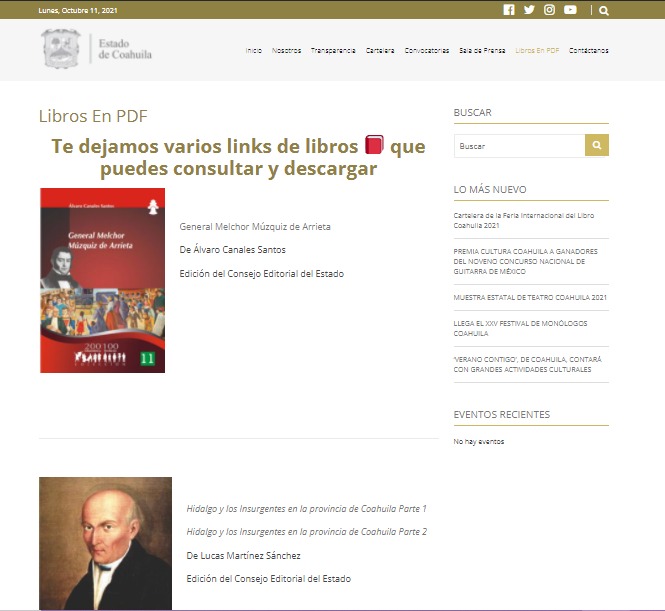Open the Sala de Prensa menu item
Screen dimensions: 665x611
point(482,50)
